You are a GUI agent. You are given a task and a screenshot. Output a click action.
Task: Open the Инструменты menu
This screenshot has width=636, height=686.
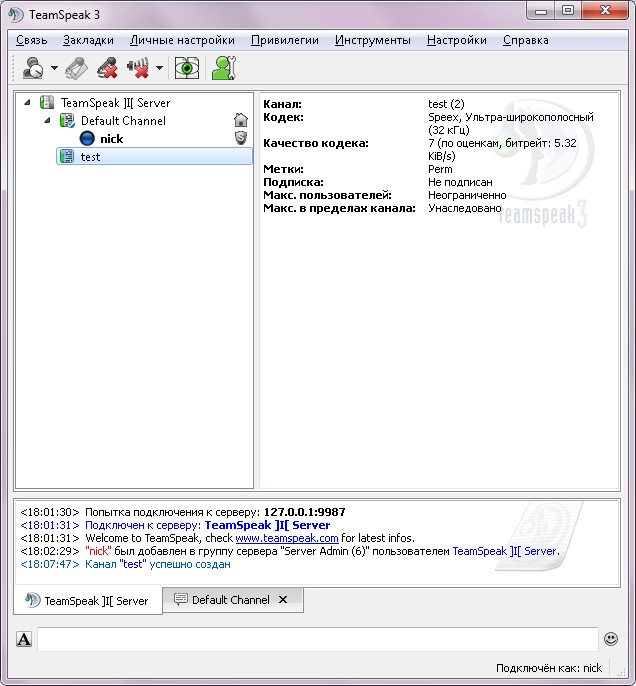pos(372,40)
